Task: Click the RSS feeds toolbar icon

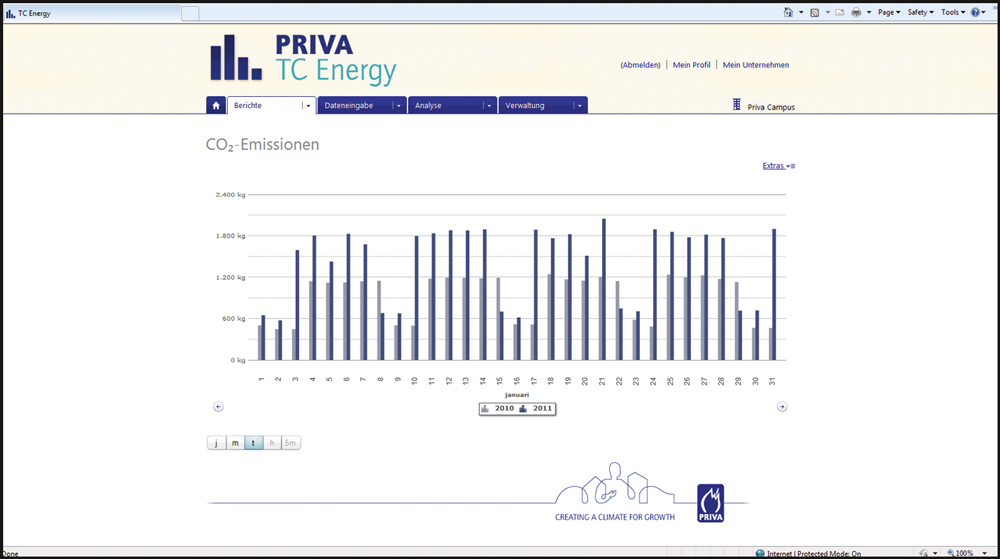Action: (x=814, y=12)
